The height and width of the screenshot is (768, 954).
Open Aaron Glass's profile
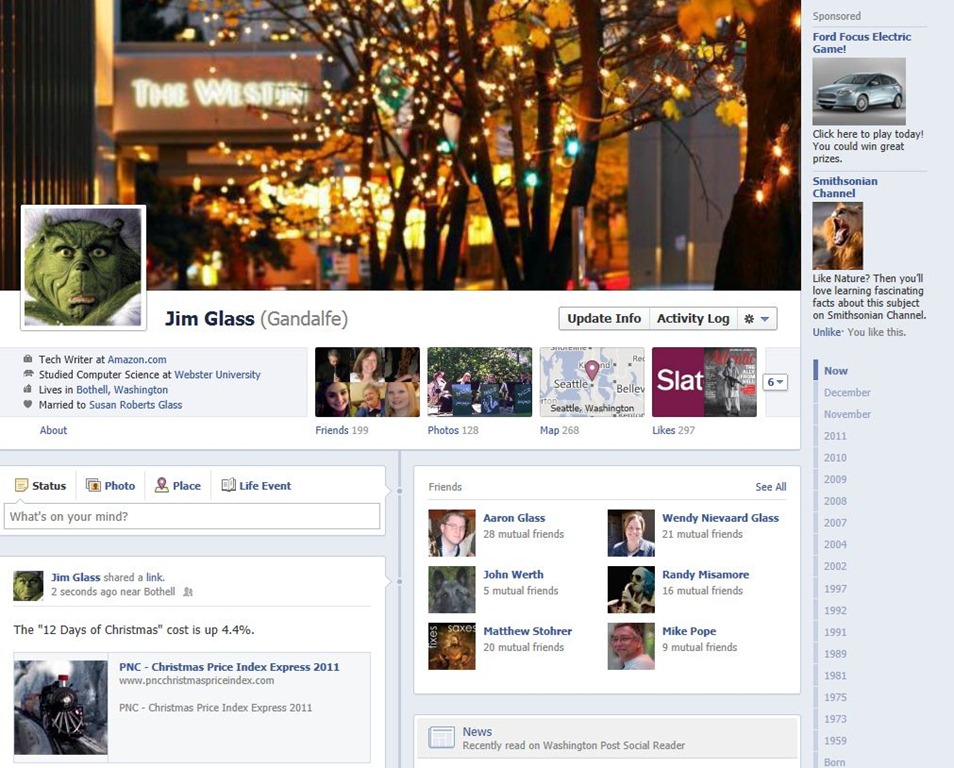[514, 518]
